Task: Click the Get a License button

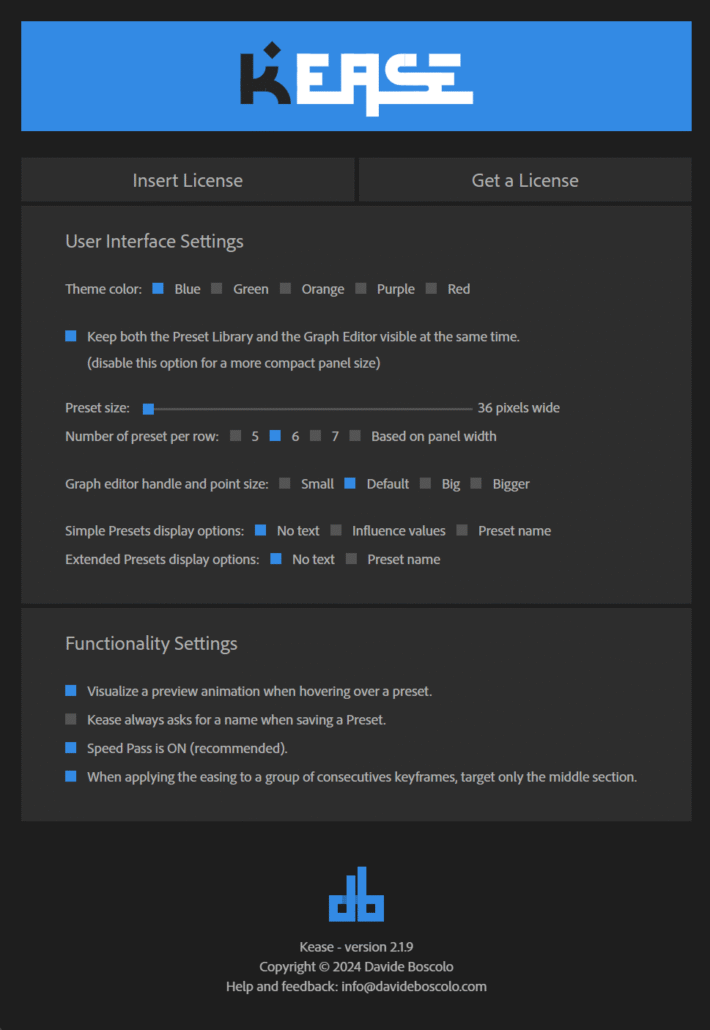Action: pyautogui.click(x=525, y=180)
